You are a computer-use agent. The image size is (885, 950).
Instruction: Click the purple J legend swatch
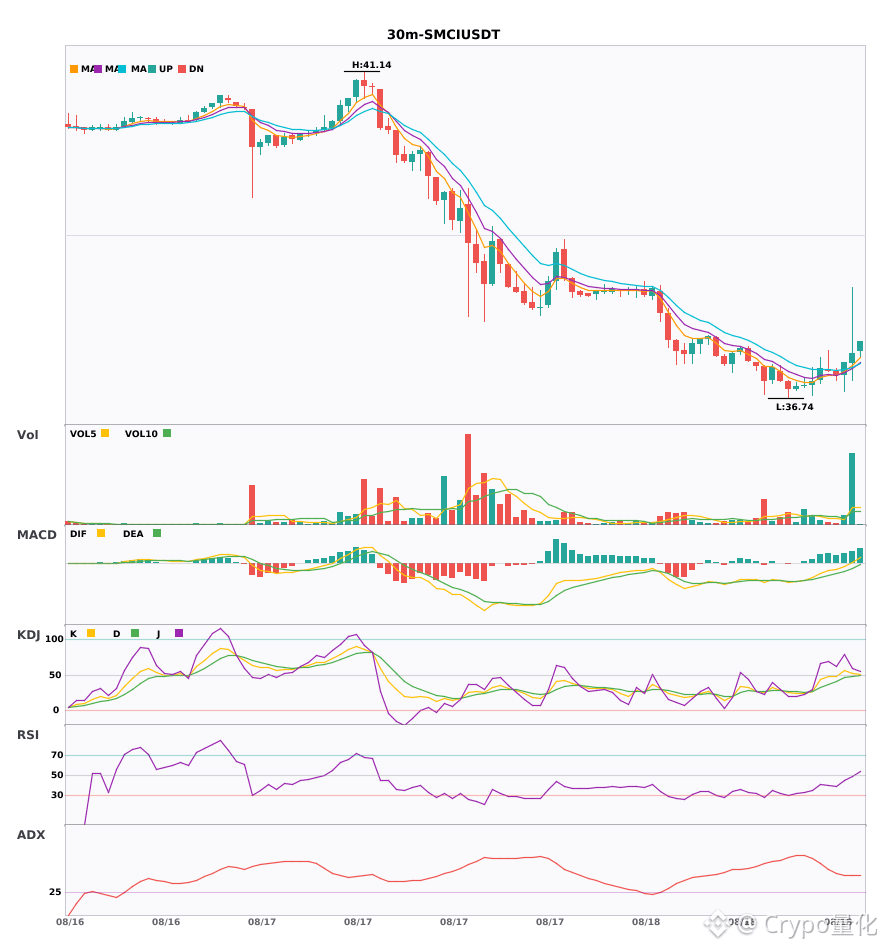[179, 633]
